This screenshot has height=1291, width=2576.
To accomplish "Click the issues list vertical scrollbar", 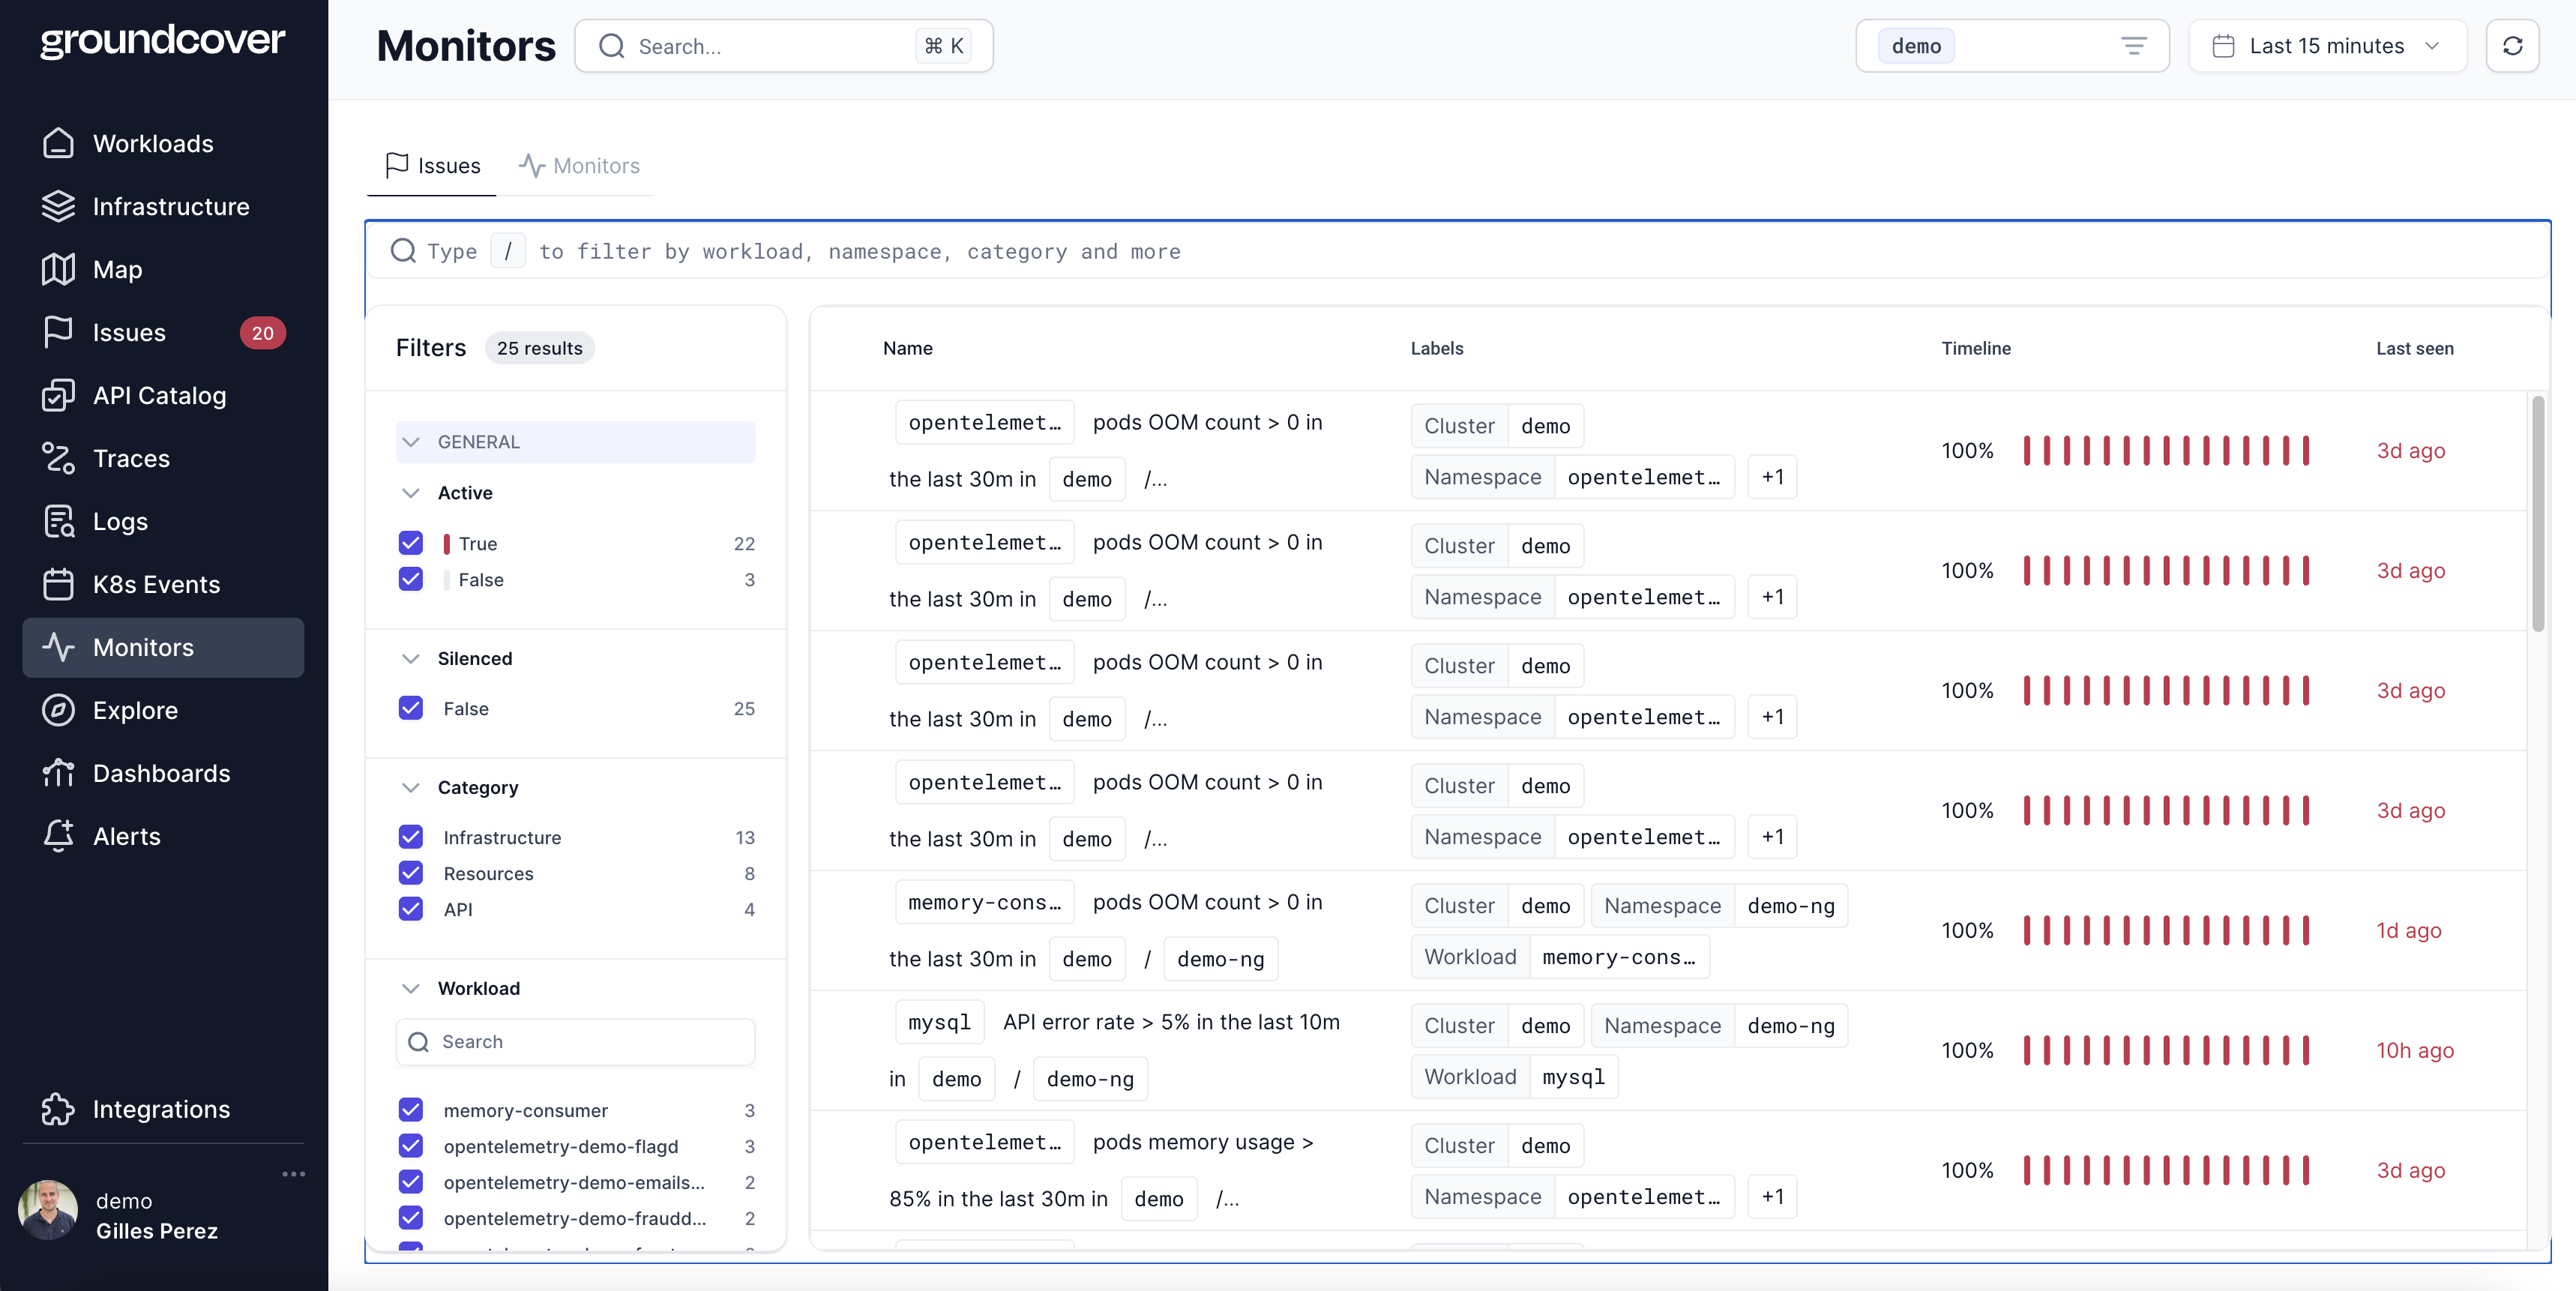I will point(2537,515).
